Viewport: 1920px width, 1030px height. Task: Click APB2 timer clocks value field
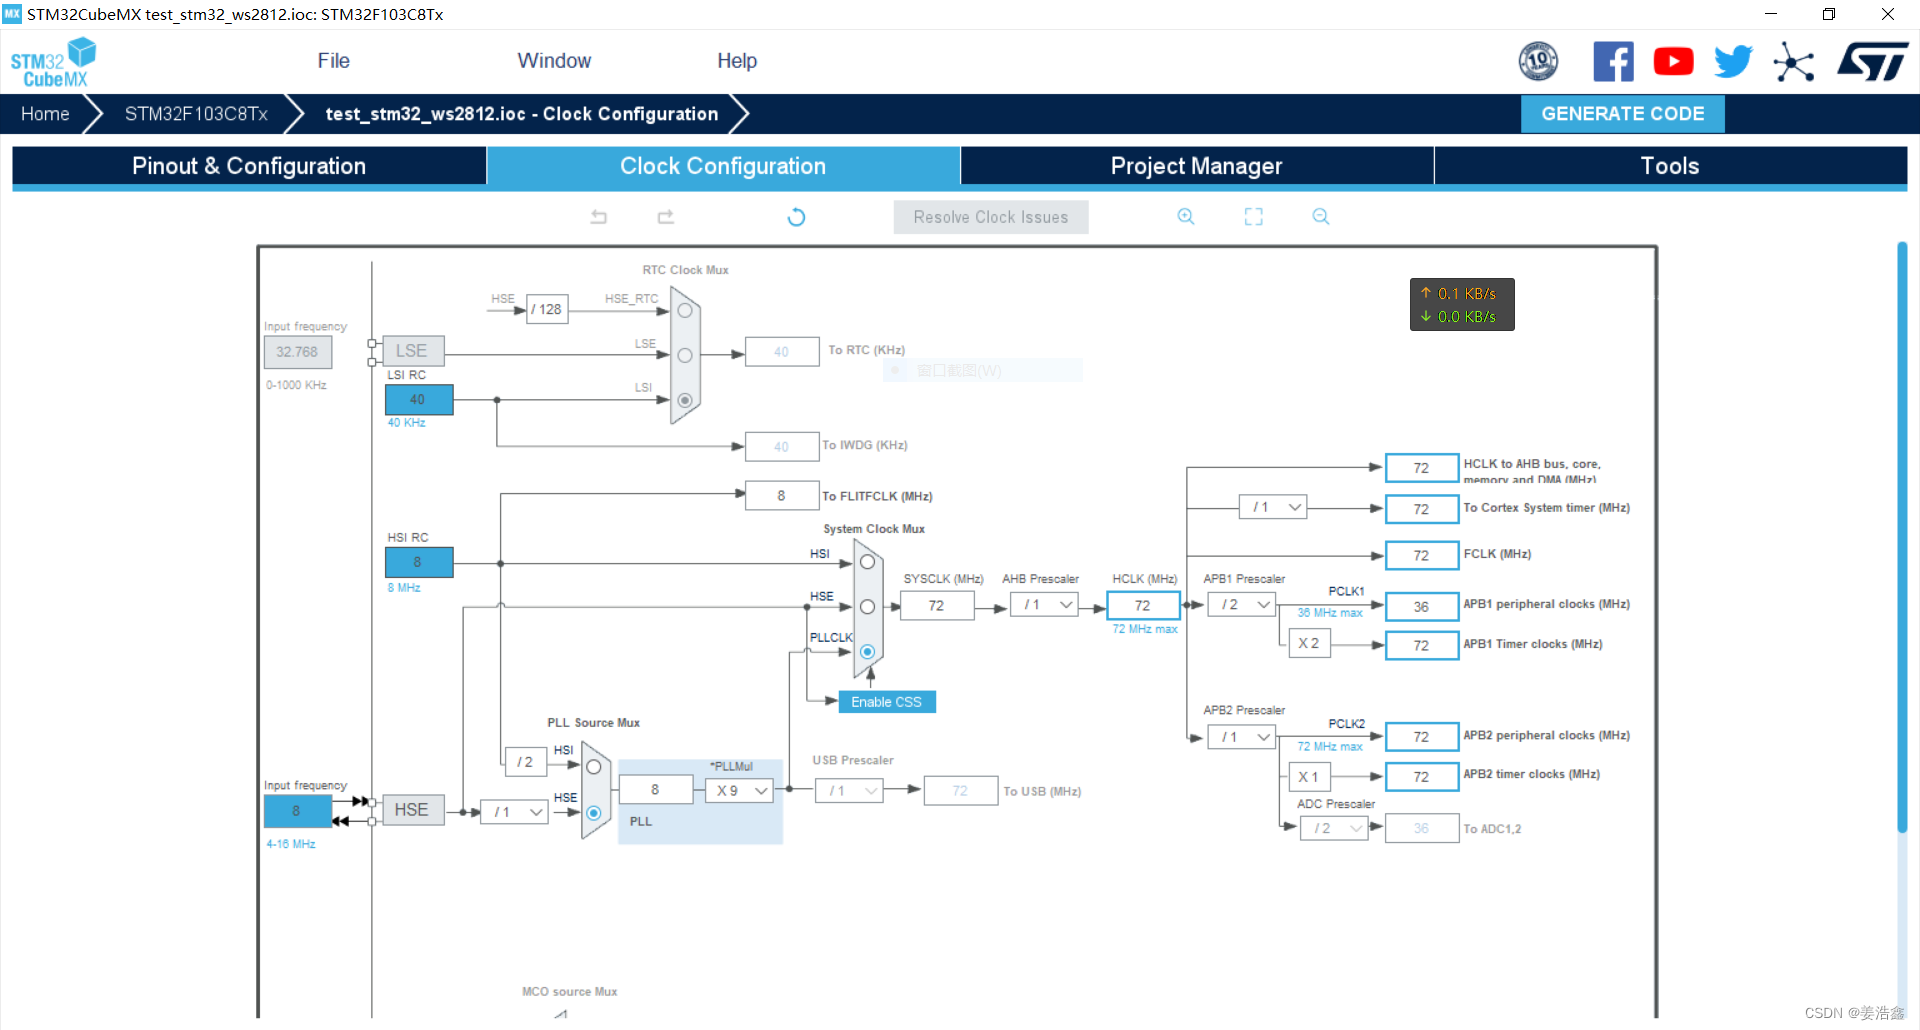(x=1421, y=777)
